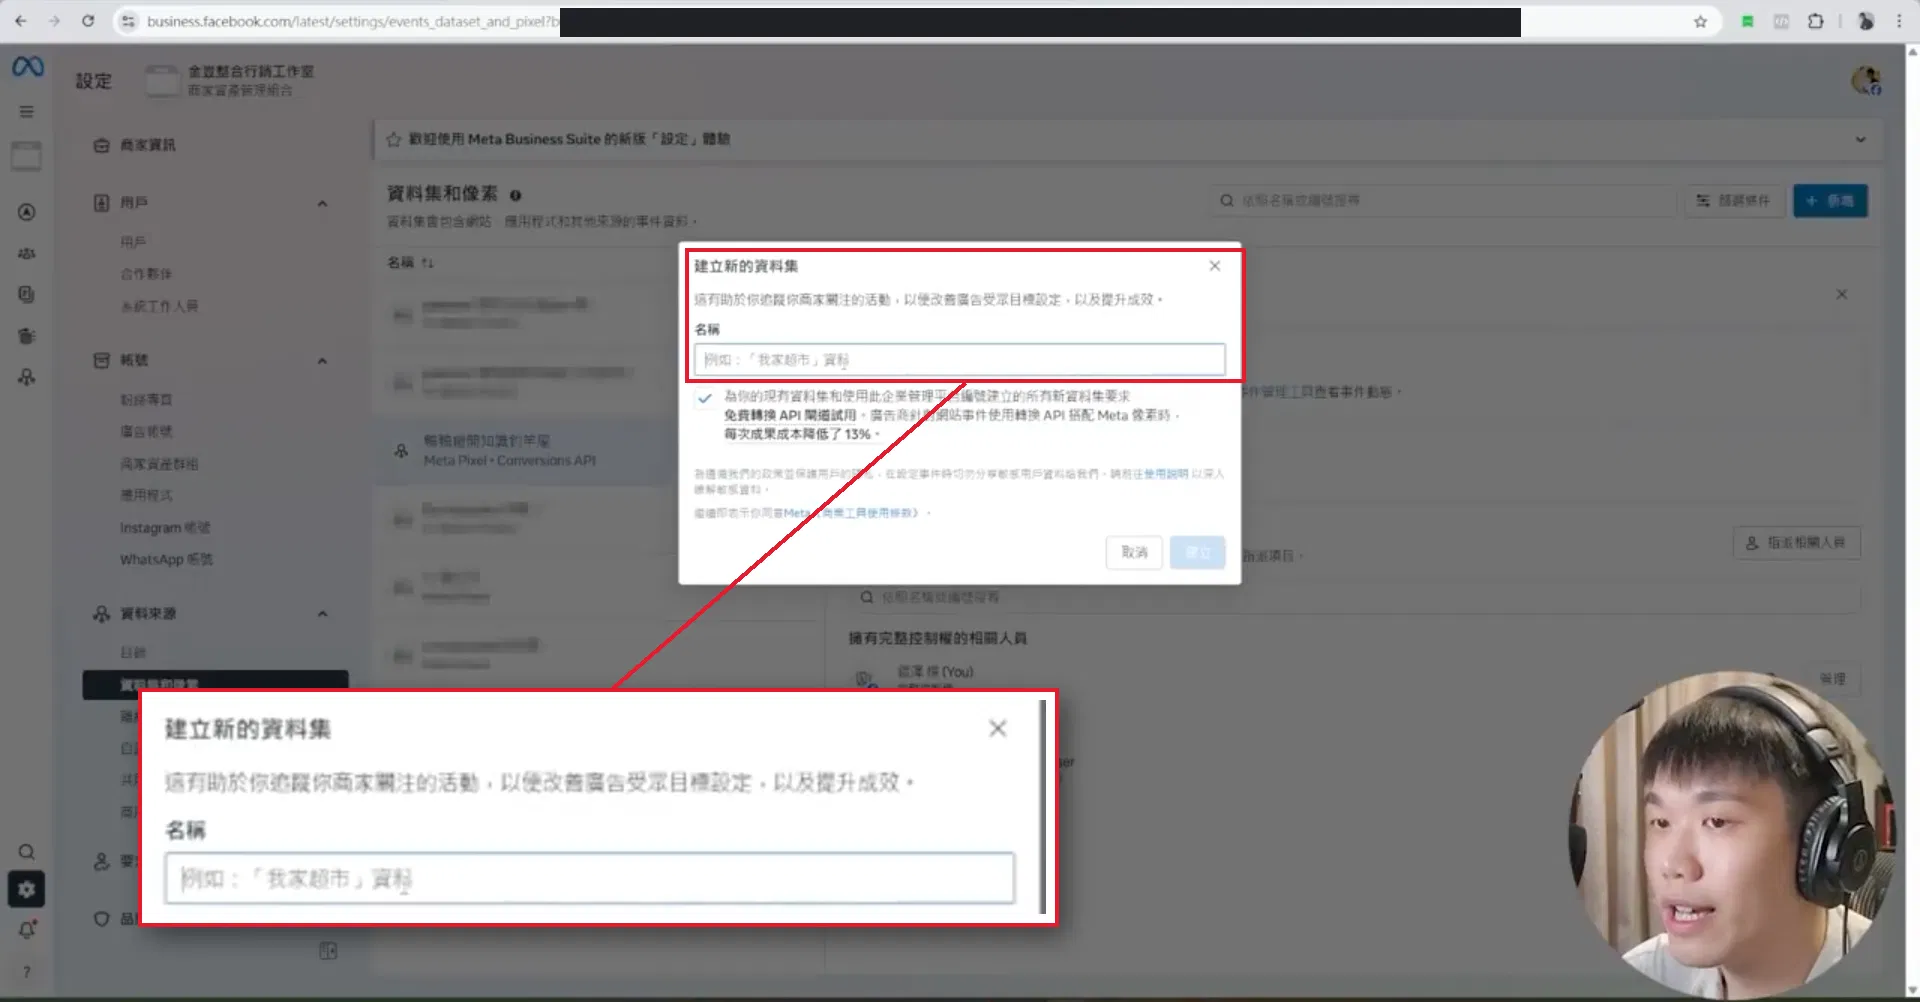
Task: Click the browser address bar URL
Action: point(352,21)
